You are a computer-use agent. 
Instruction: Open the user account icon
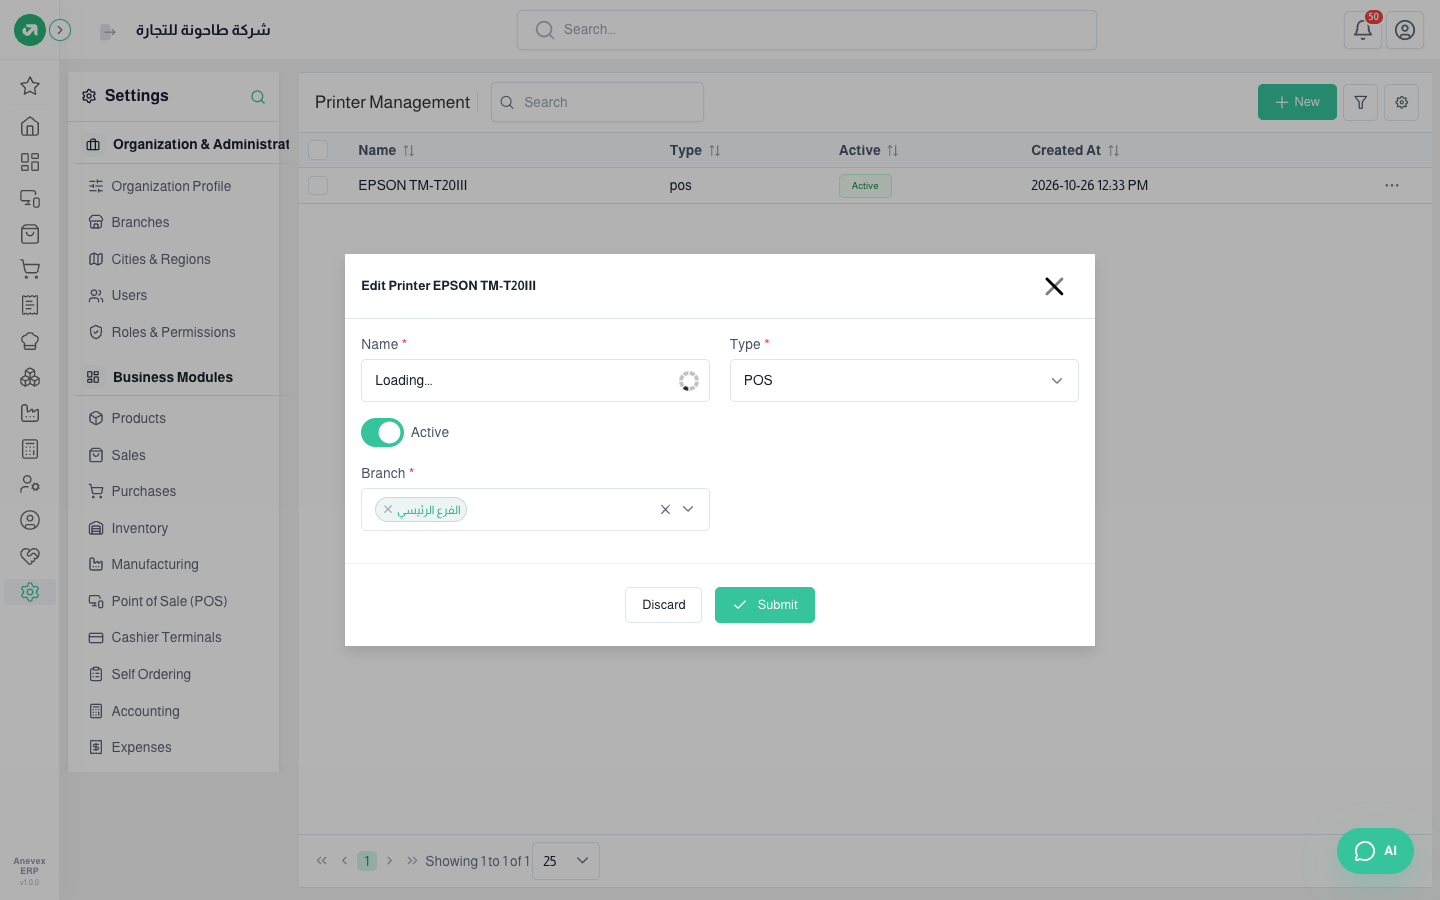point(1405,30)
